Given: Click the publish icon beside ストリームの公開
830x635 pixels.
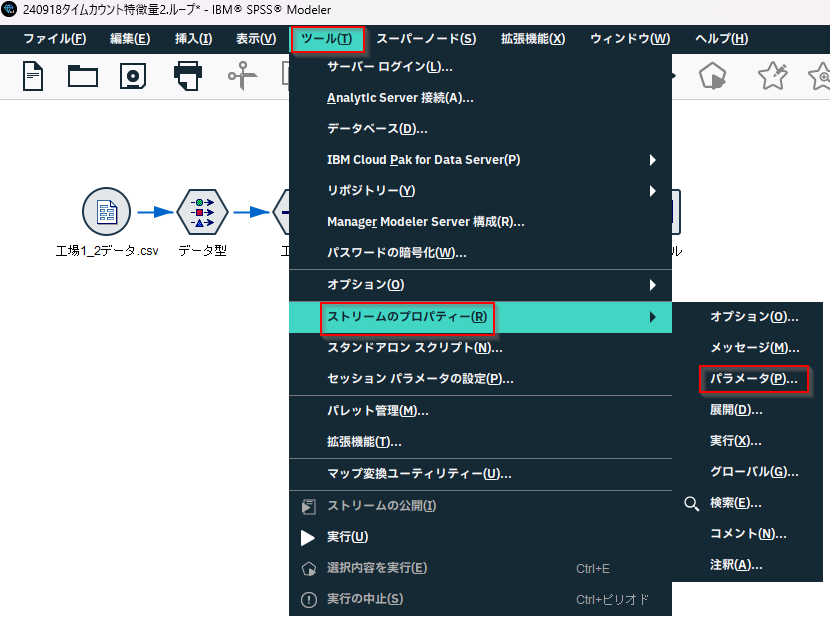Looking at the screenshot, I should (x=309, y=506).
